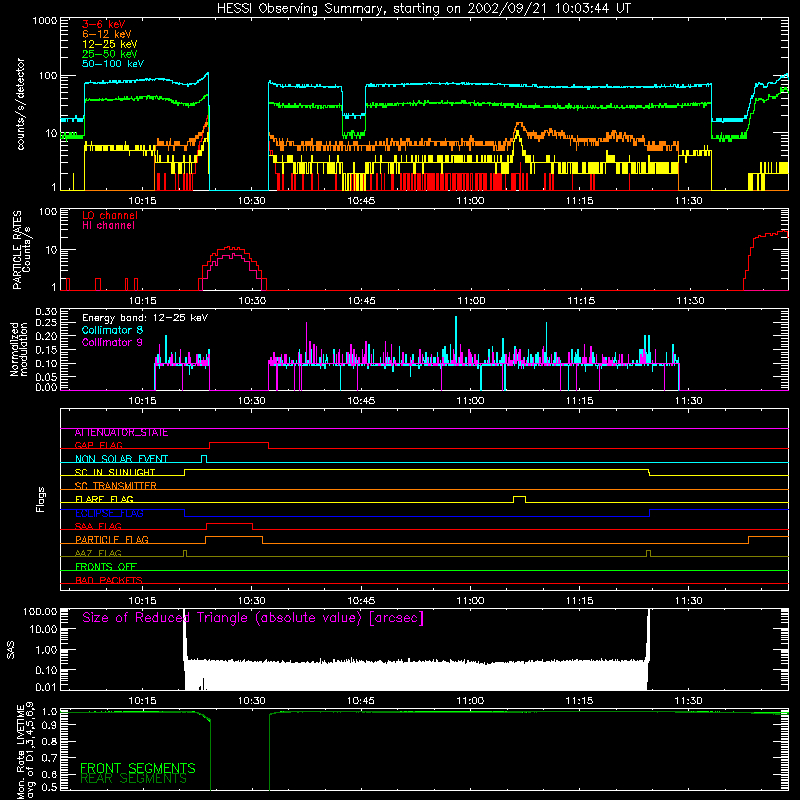
Task: Select the 50-100 keV legend label
Action: [113, 64]
